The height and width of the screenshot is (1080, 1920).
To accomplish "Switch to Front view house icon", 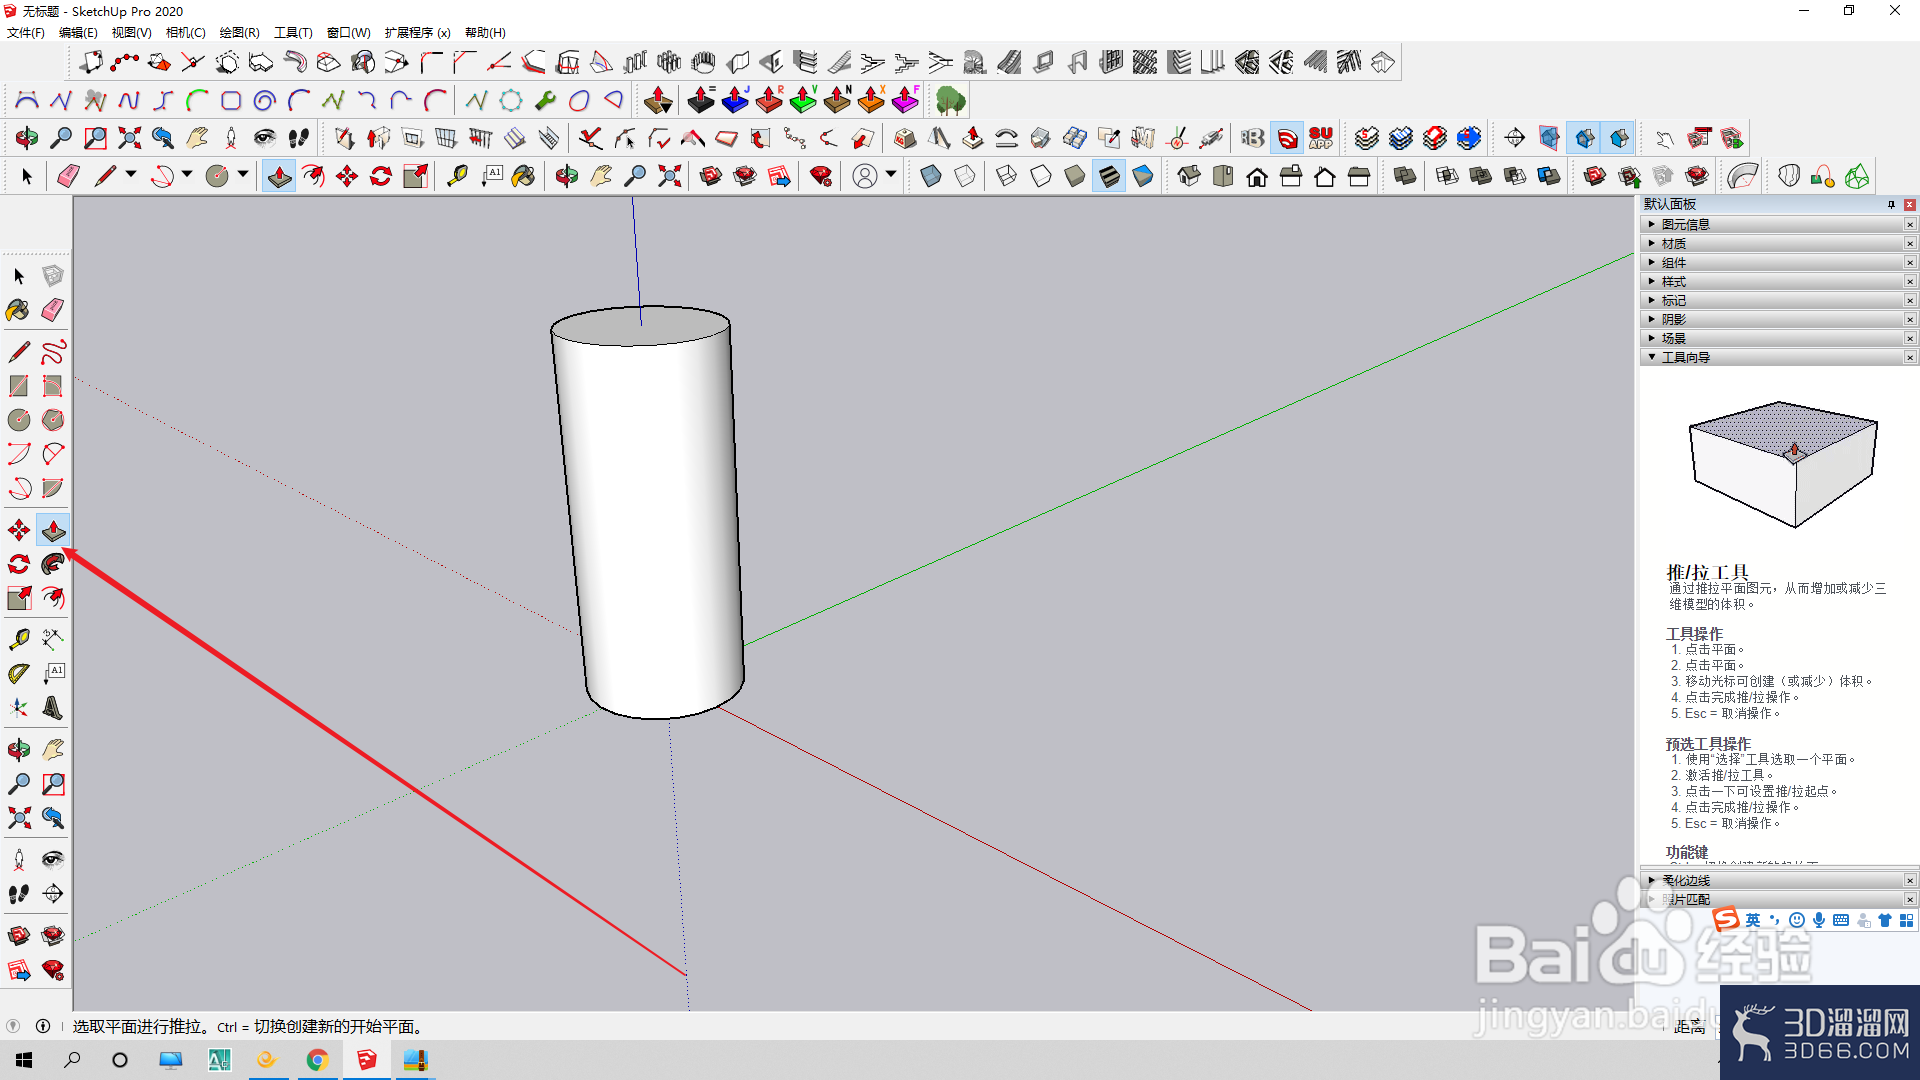I will [1257, 177].
